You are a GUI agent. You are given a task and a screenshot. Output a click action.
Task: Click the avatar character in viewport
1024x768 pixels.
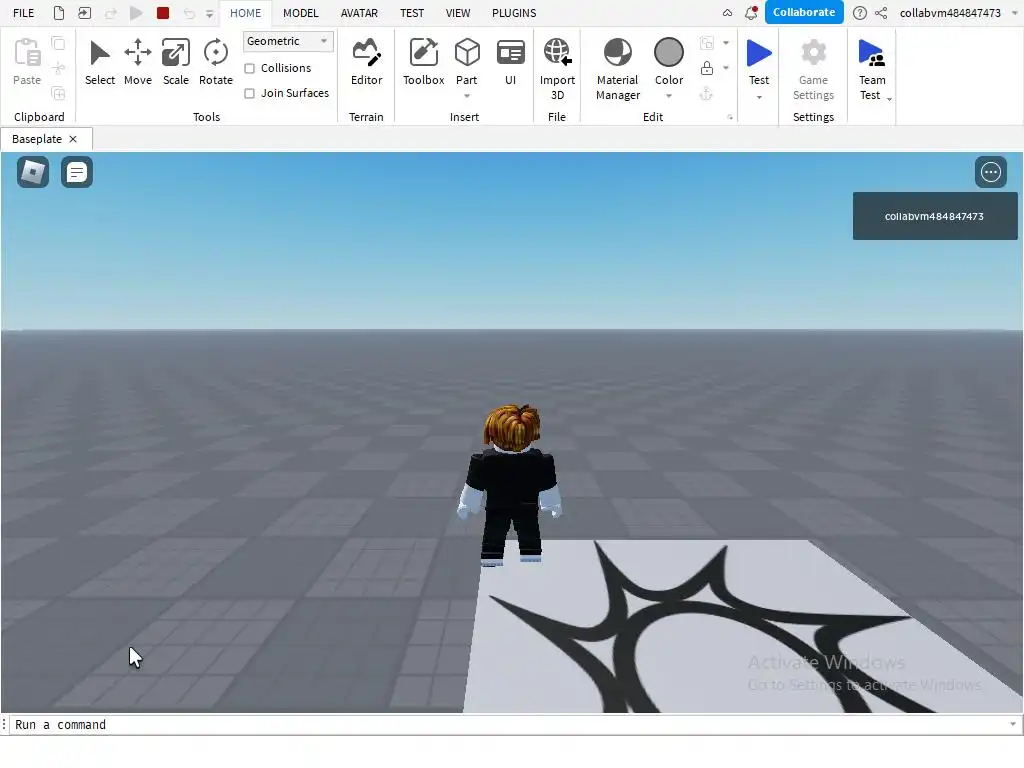click(x=511, y=484)
